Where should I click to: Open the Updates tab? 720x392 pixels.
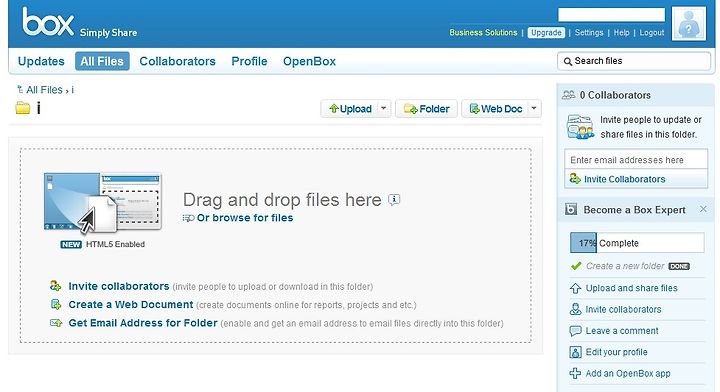(41, 61)
